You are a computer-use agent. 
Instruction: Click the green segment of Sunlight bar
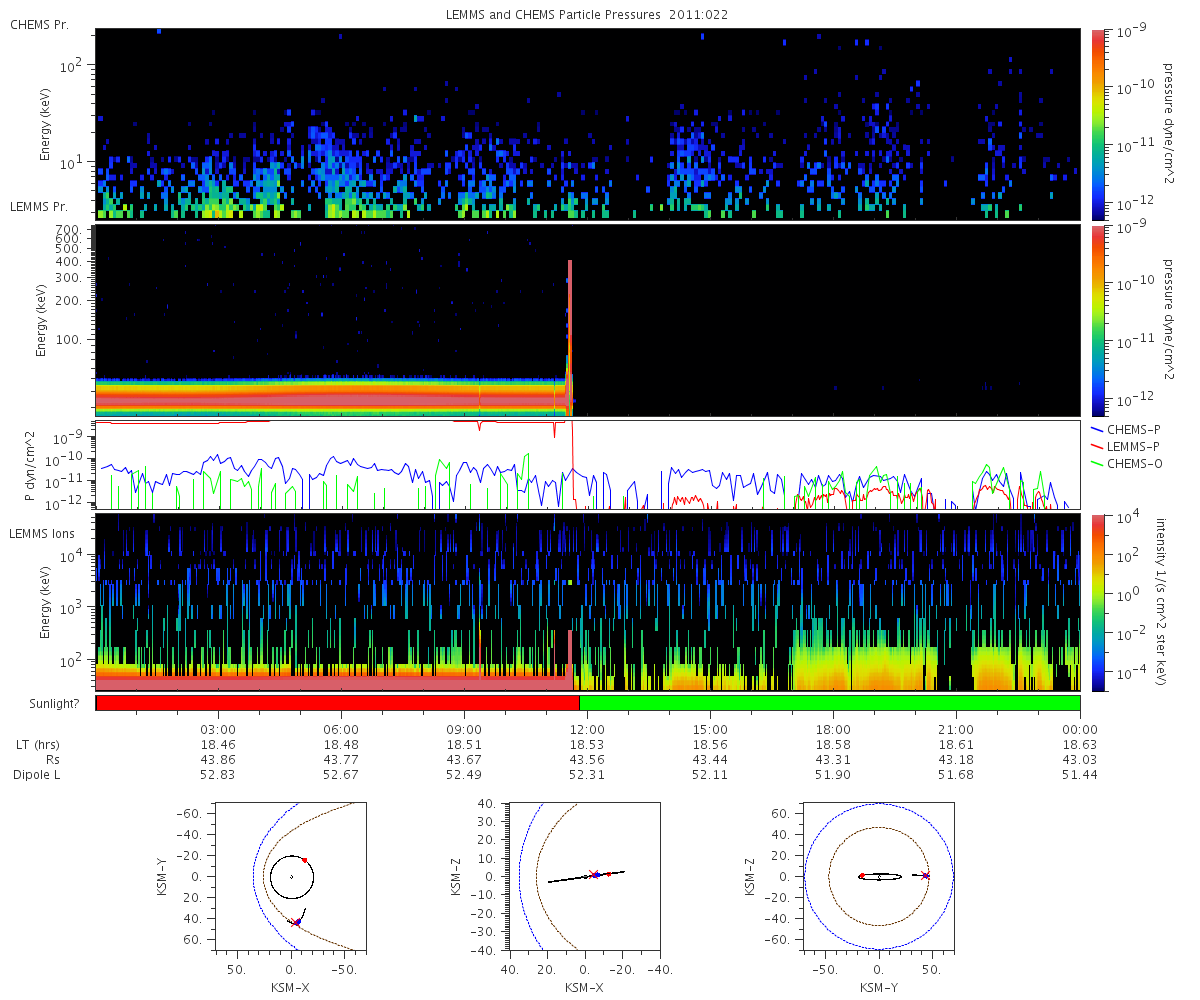point(830,703)
